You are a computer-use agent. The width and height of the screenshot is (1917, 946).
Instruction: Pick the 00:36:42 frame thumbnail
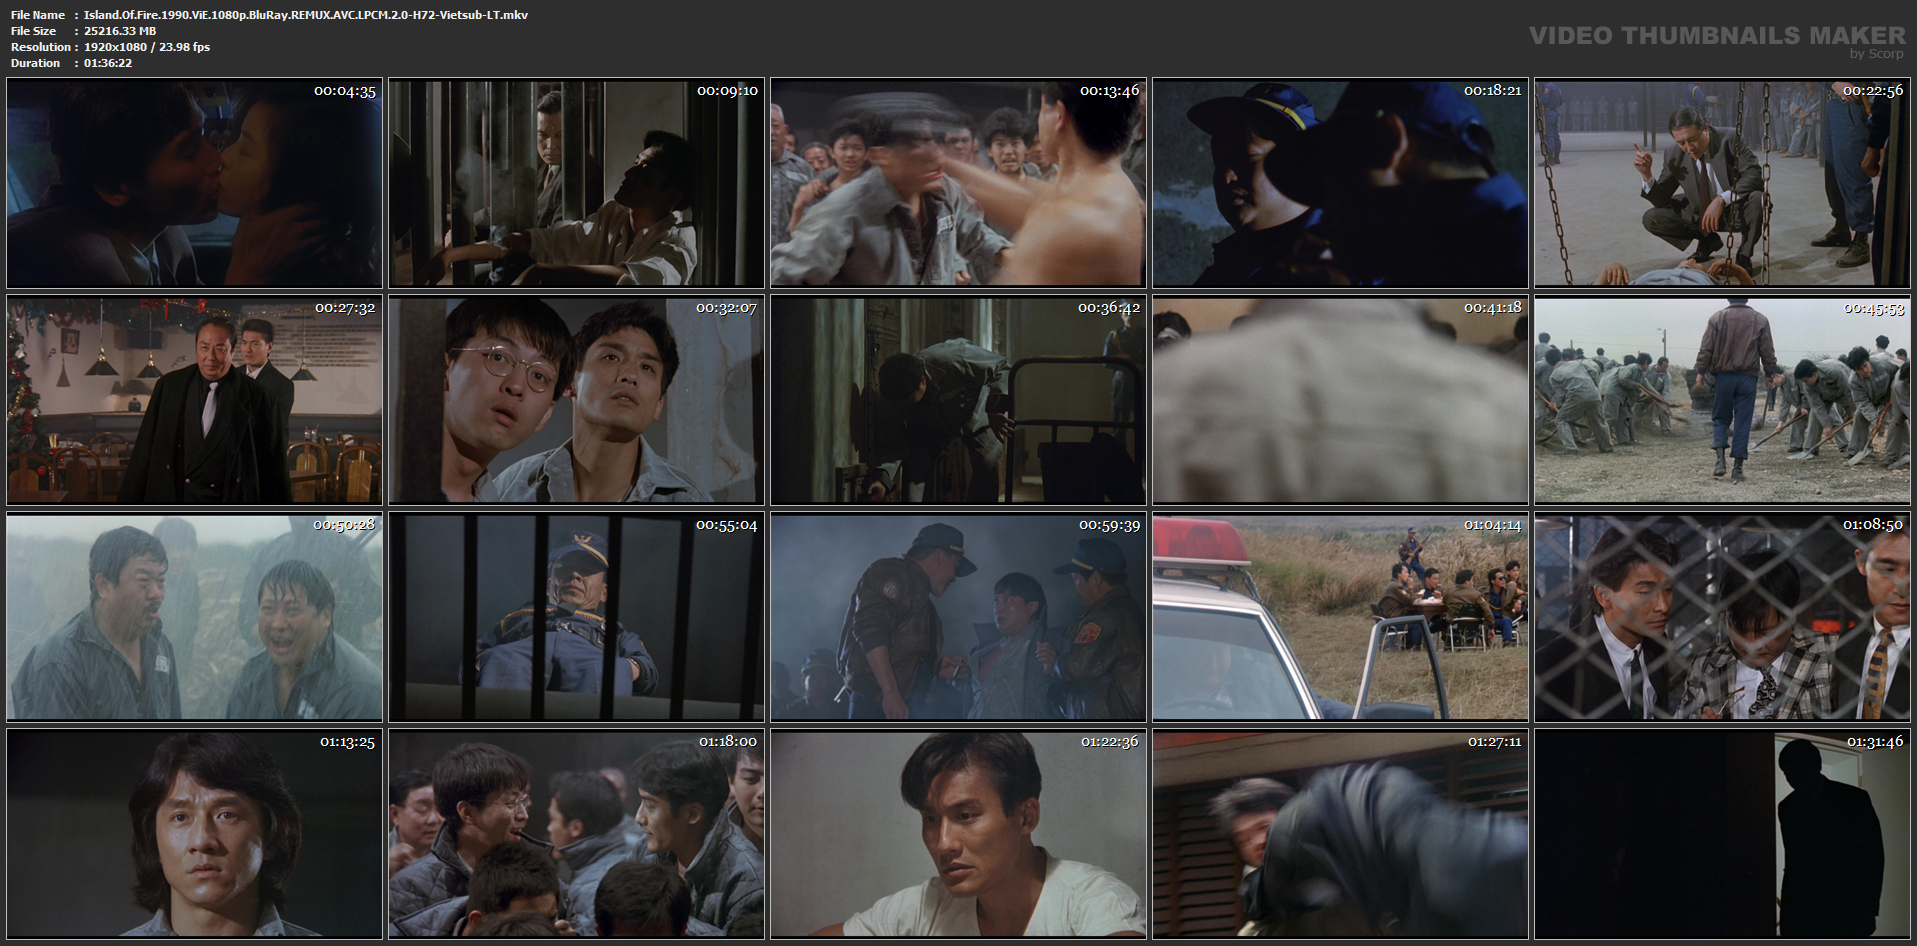pyautogui.click(x=958, y=400)
